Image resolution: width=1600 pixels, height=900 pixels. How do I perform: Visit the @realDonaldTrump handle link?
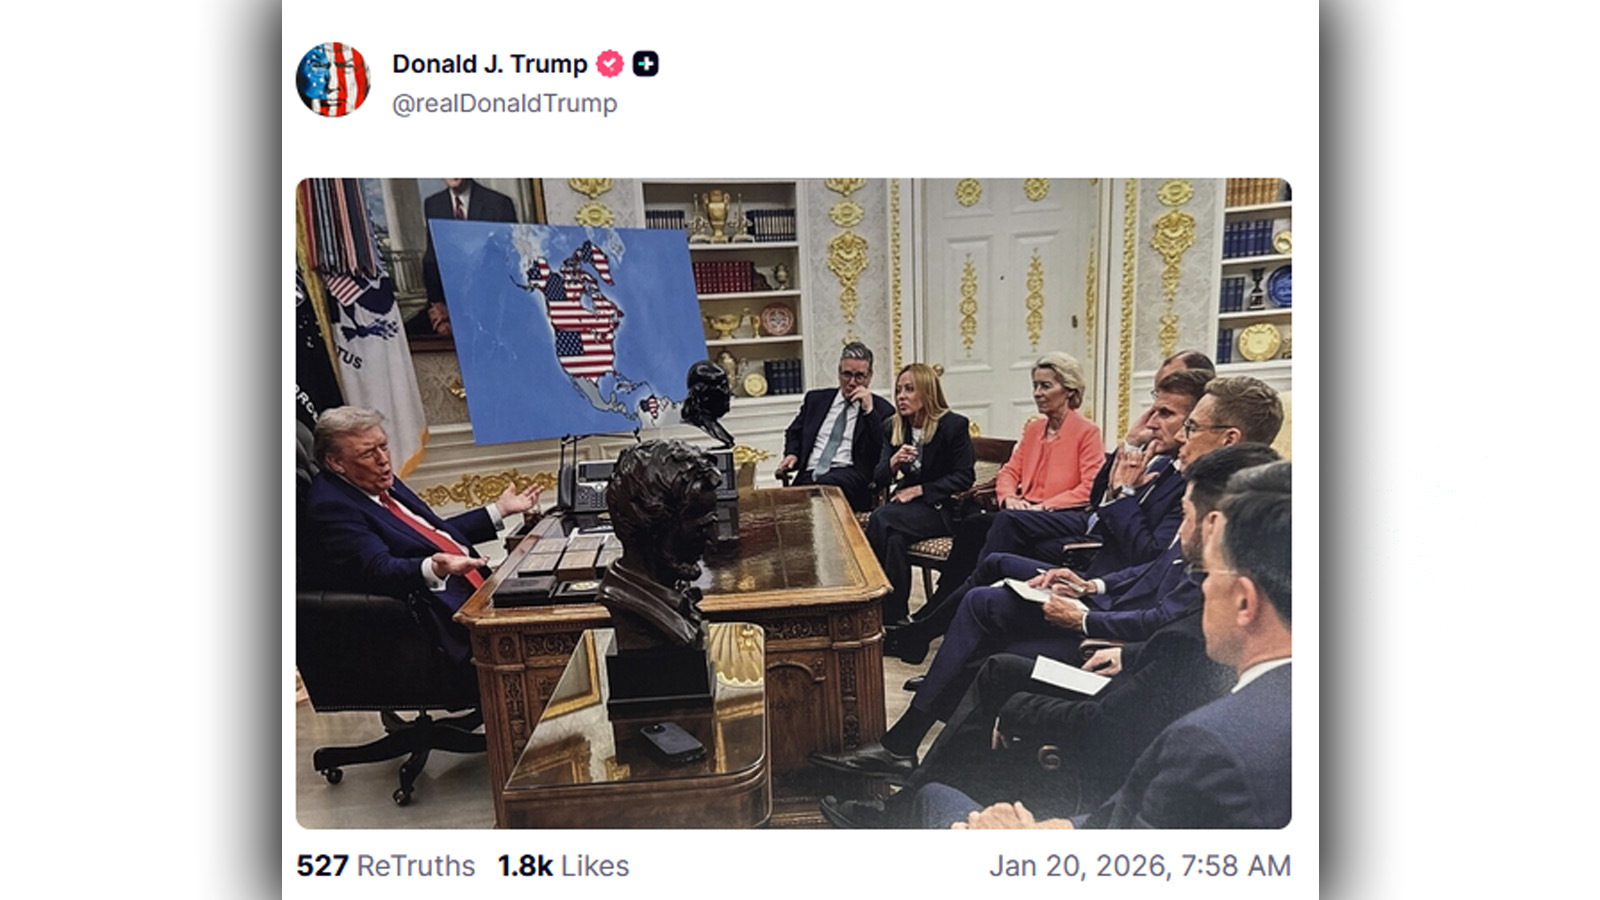click(x=505, y=103)
